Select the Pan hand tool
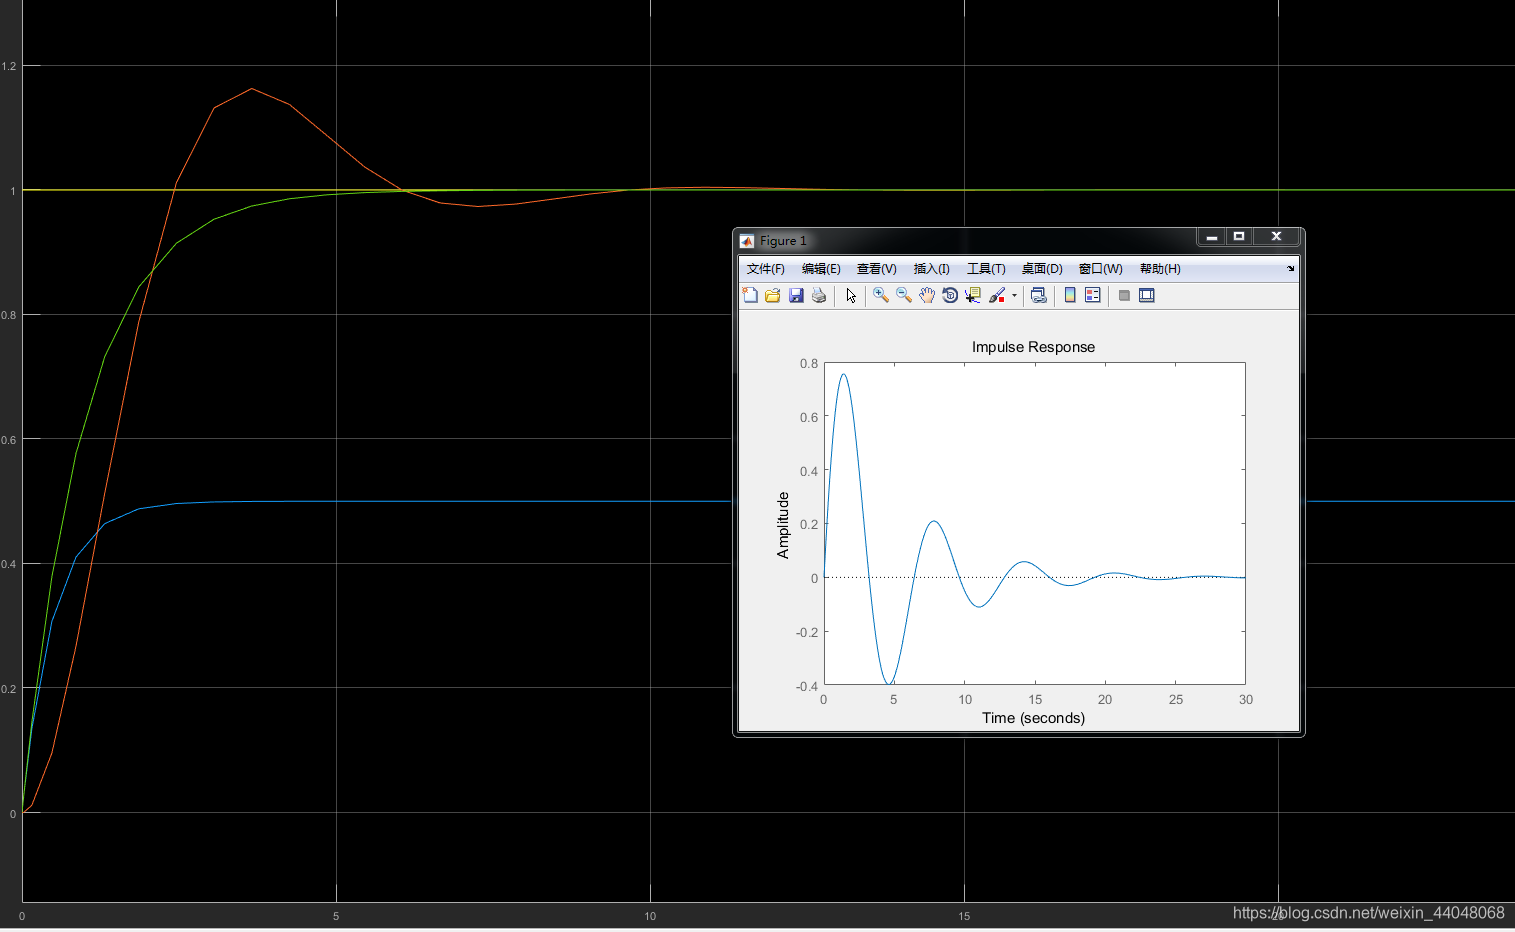This screenshot has height=932, width=1515. coord(927,295)
